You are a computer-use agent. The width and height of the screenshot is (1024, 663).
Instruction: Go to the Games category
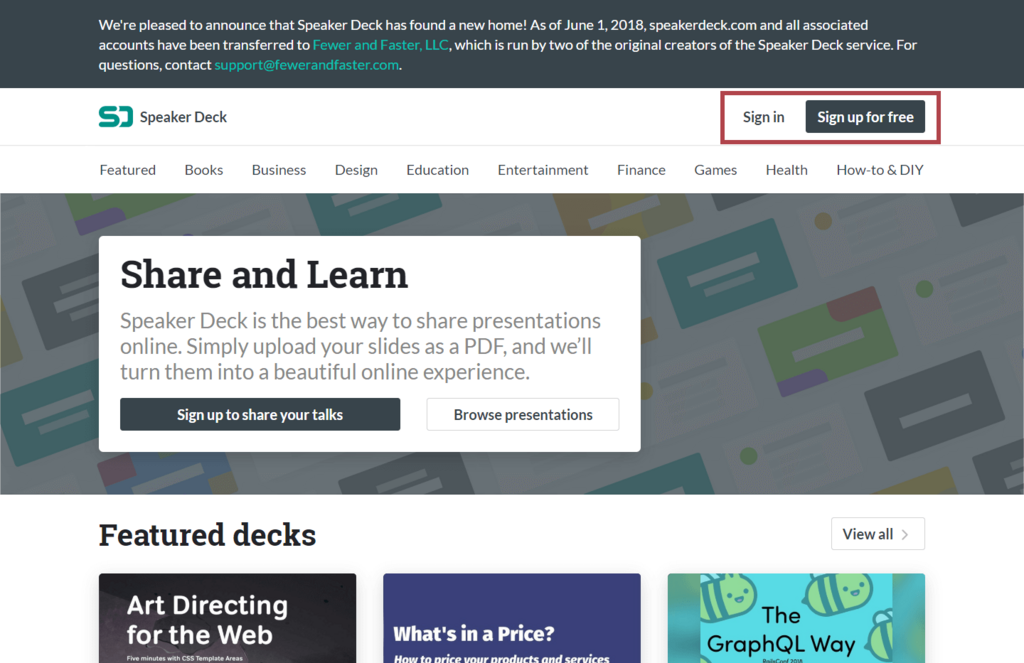(715, 170)
